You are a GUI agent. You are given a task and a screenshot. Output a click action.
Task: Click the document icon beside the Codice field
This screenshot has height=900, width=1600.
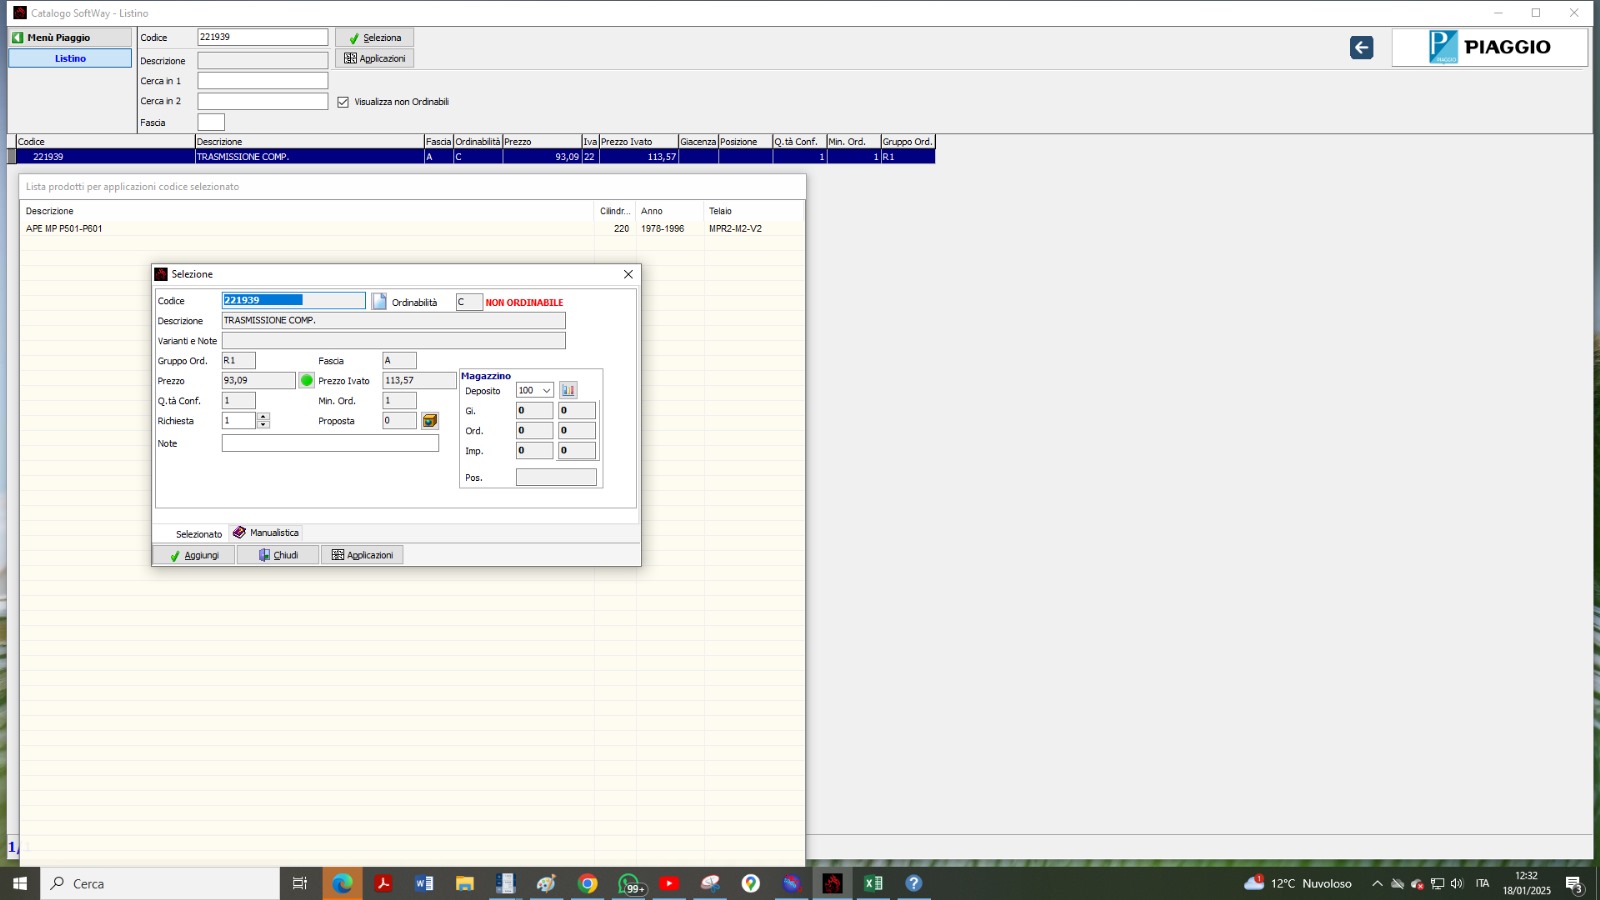tap(379, 301)
